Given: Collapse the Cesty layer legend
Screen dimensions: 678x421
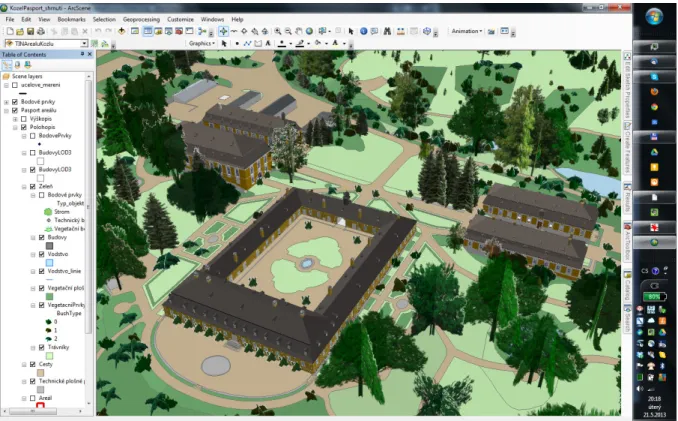Looking at the screenshot, I should tap(24, 364).
